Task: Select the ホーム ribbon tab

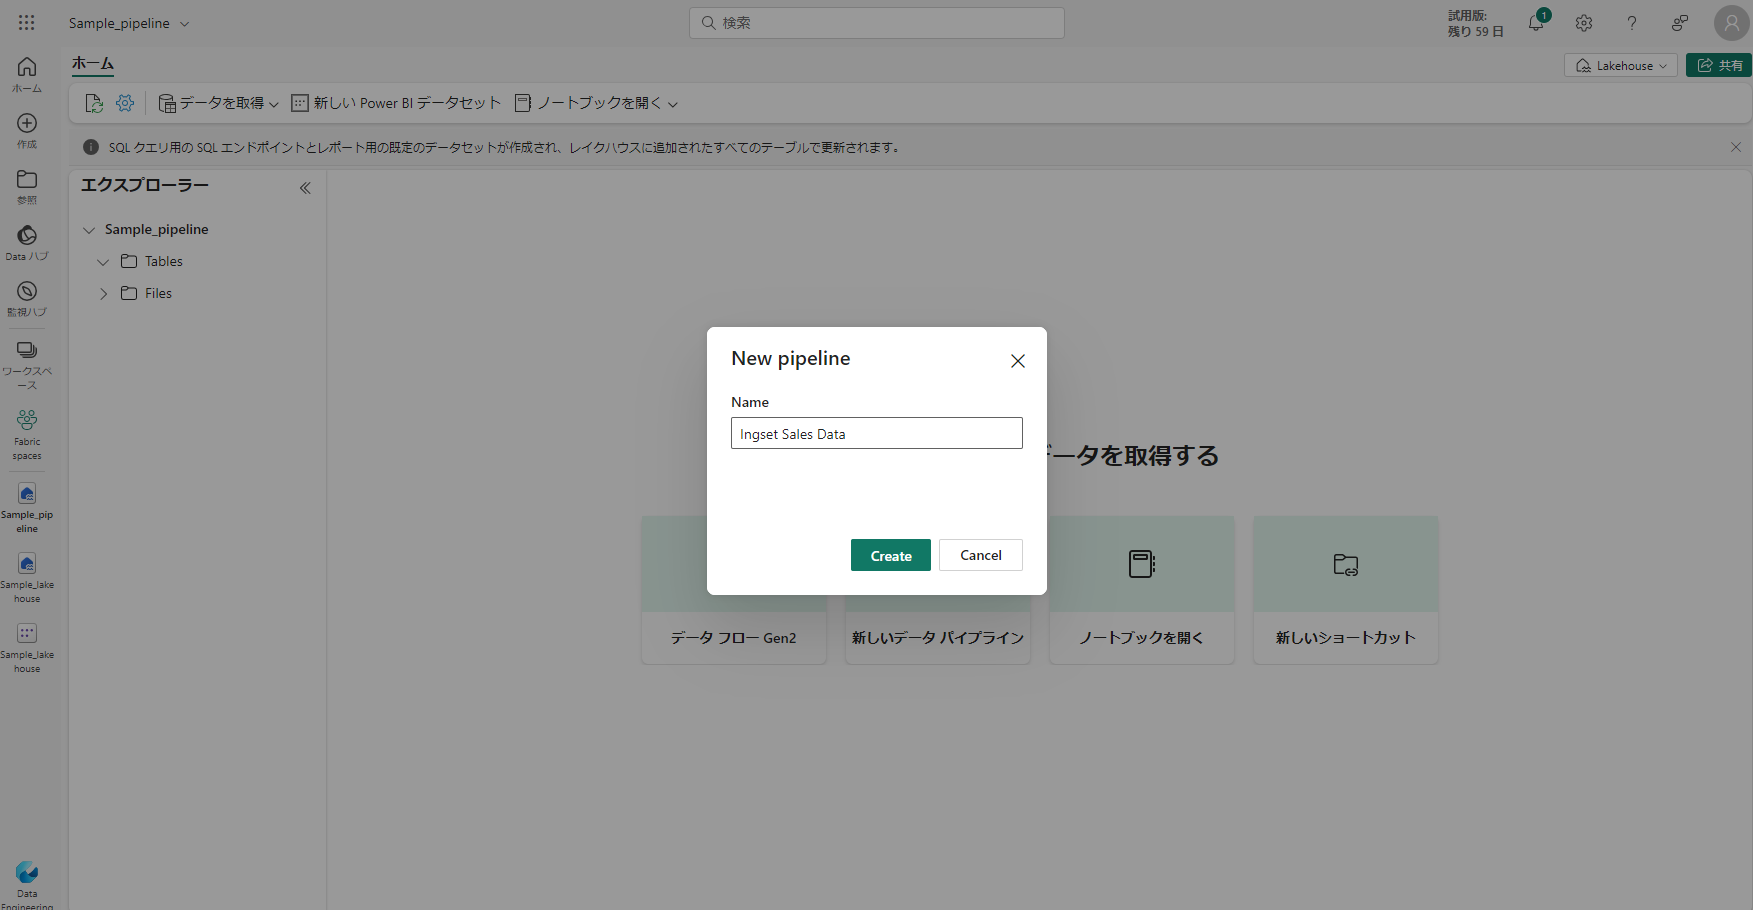Action: (x=93, y=64)
